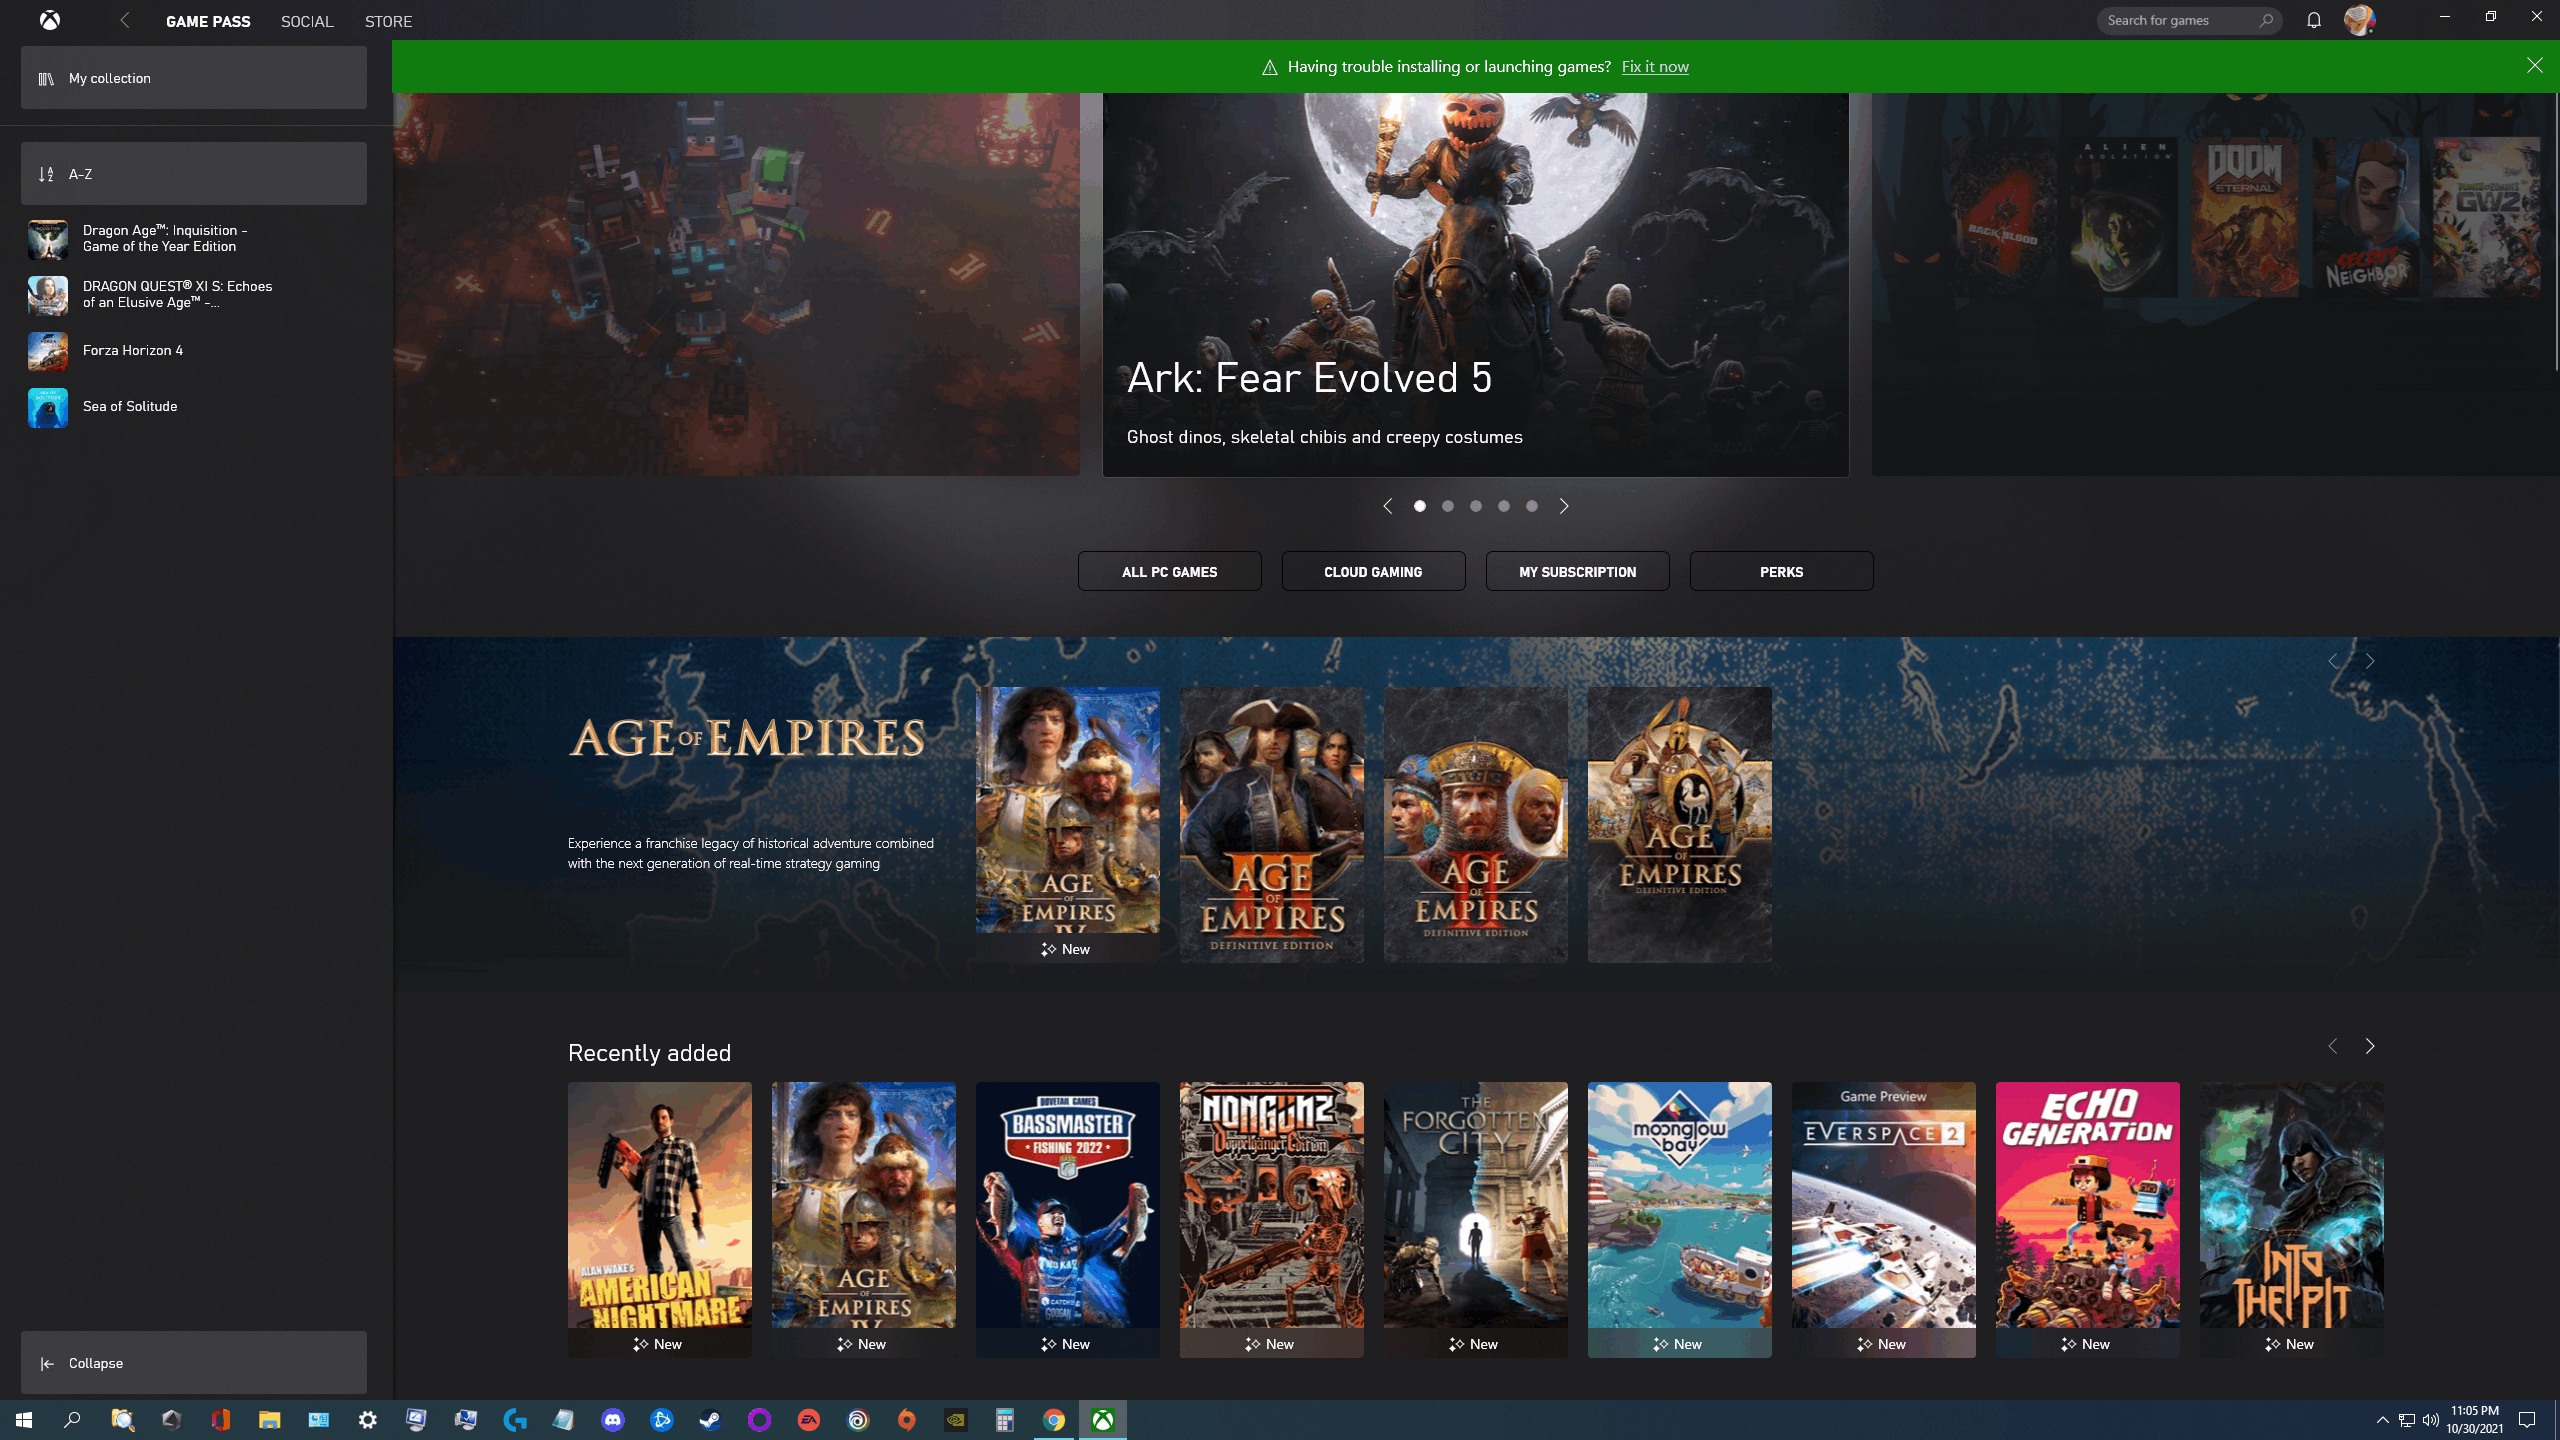This screenshot has width=2560, height=1440.
Task: Expand the carousel next slide arrow
Action: (1563, 506)
